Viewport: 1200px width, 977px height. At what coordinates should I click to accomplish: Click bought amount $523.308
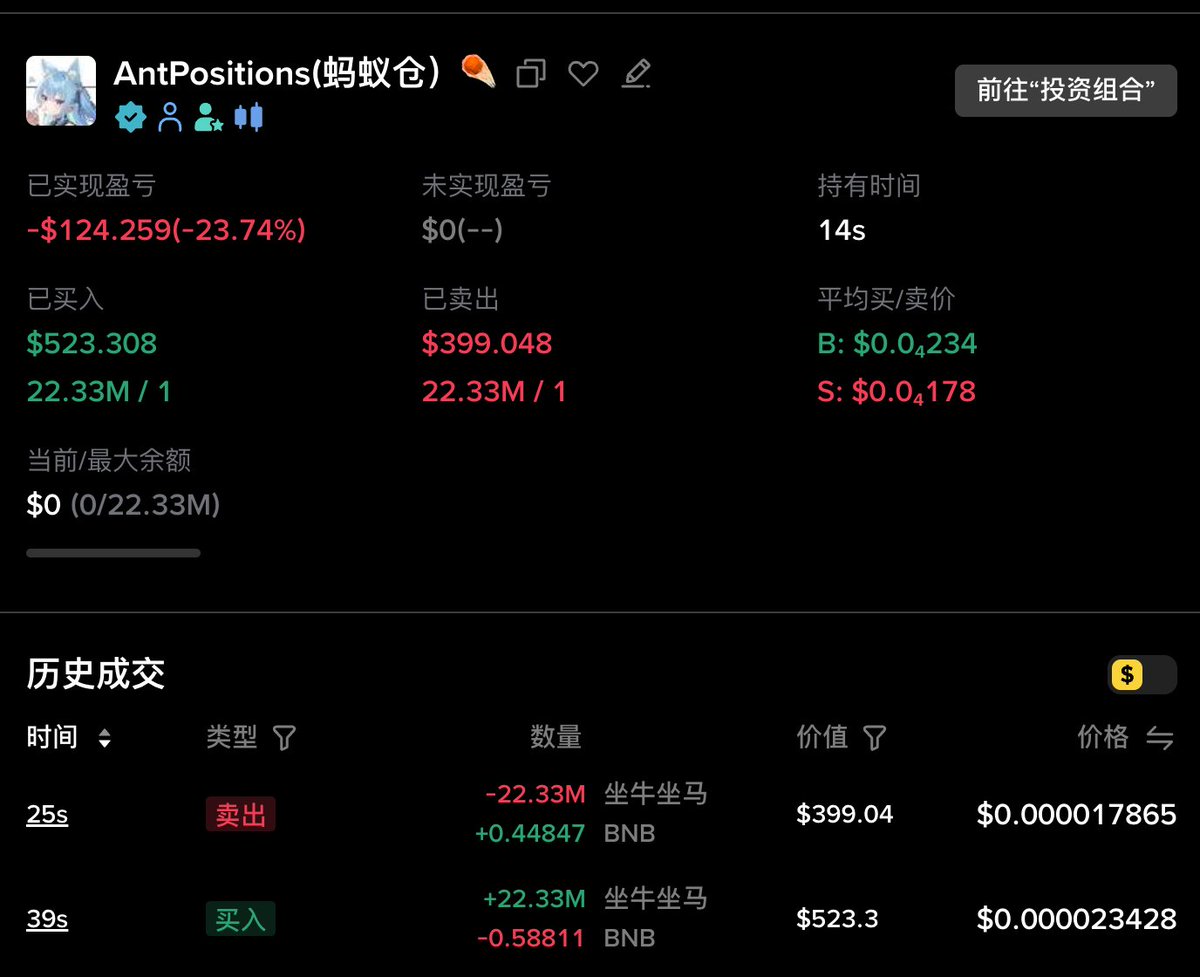pos(92,344)
